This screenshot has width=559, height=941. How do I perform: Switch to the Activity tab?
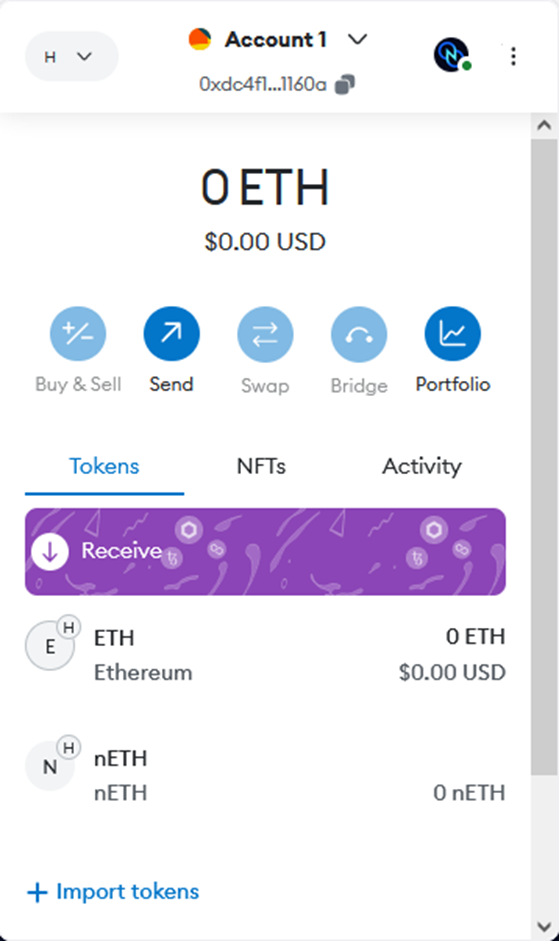coord(422,466)
